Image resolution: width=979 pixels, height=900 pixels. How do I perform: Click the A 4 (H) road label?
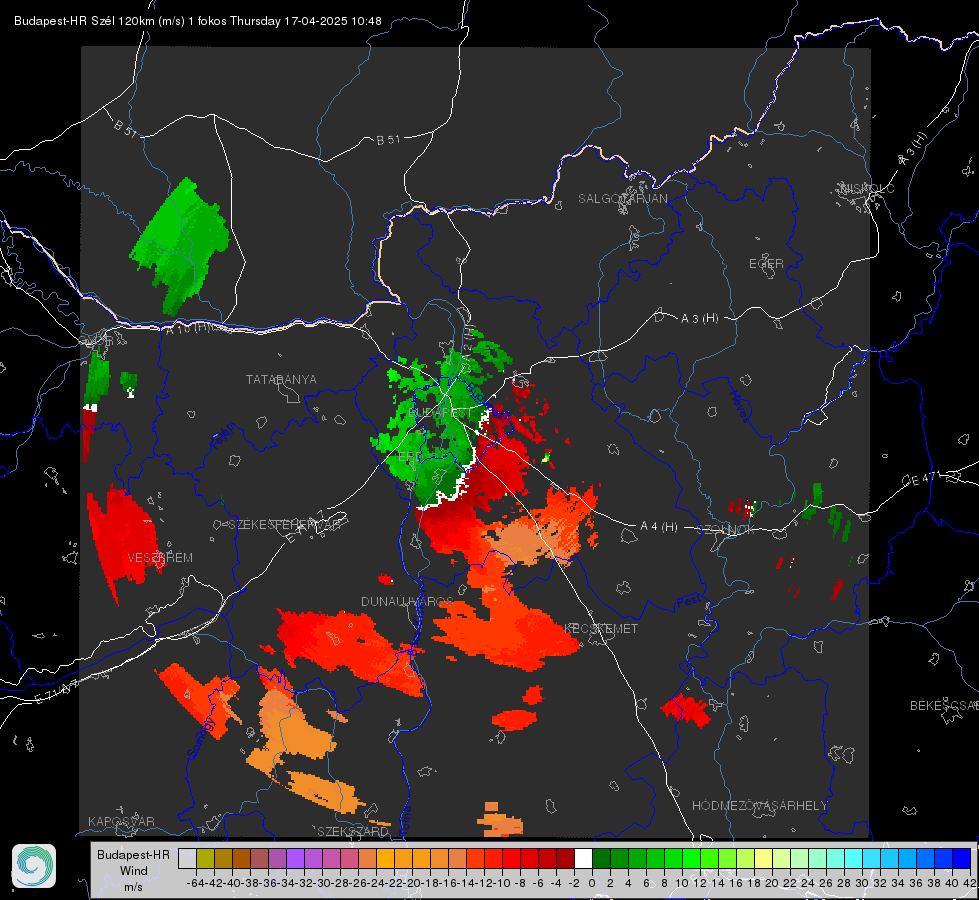click(x=659, y=527)
